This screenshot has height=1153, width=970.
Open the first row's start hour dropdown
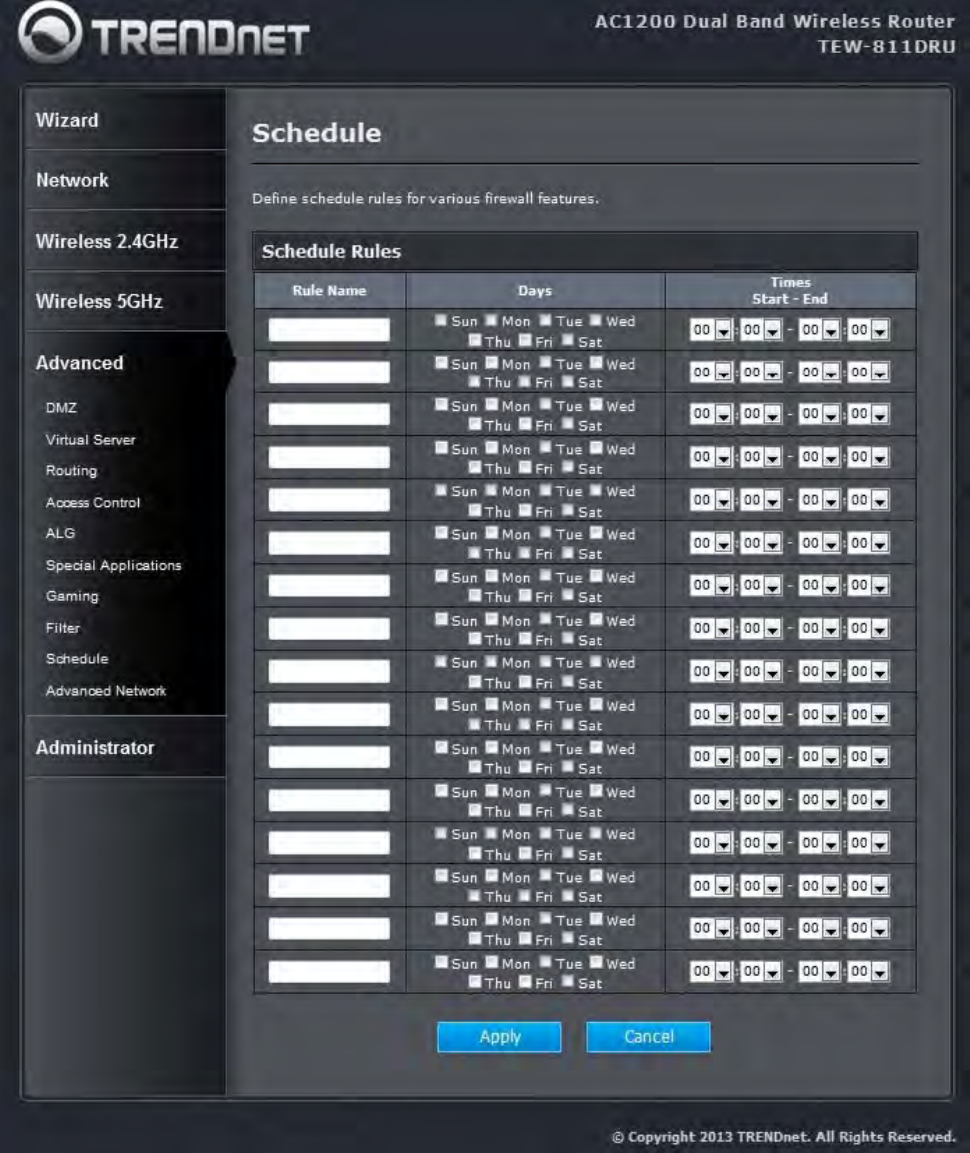(x=711, y=330)
